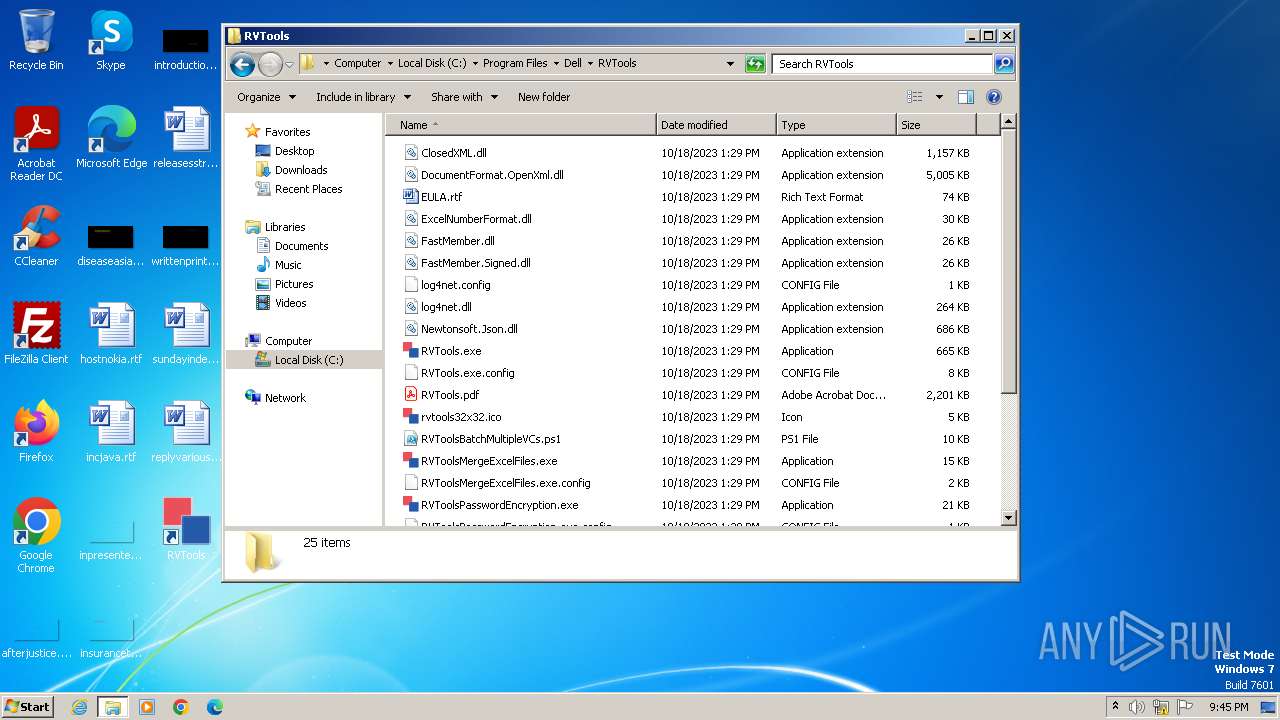This screenshot has width=1280, height=720.
Task: Click the New folder button
Action: (x=544, y=97)
